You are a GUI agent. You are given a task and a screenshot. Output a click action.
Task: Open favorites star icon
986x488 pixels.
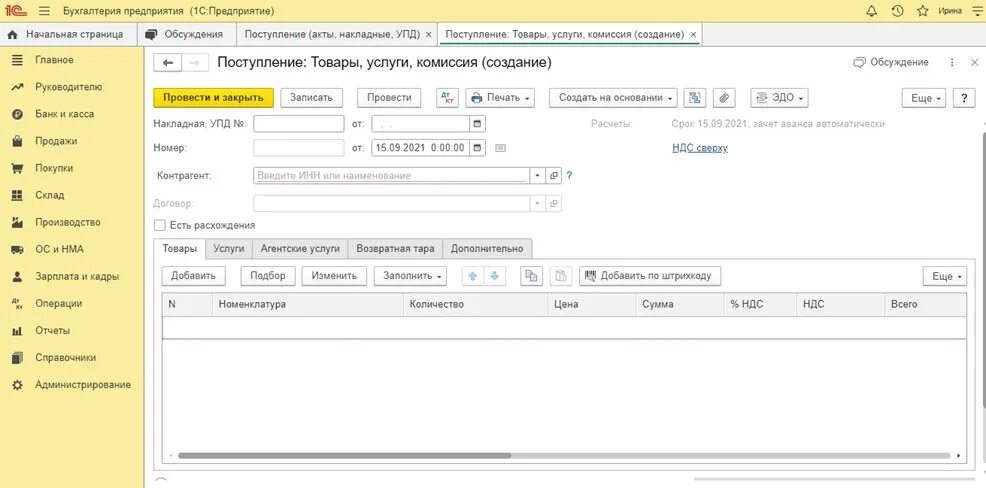[x=922, y=11]
